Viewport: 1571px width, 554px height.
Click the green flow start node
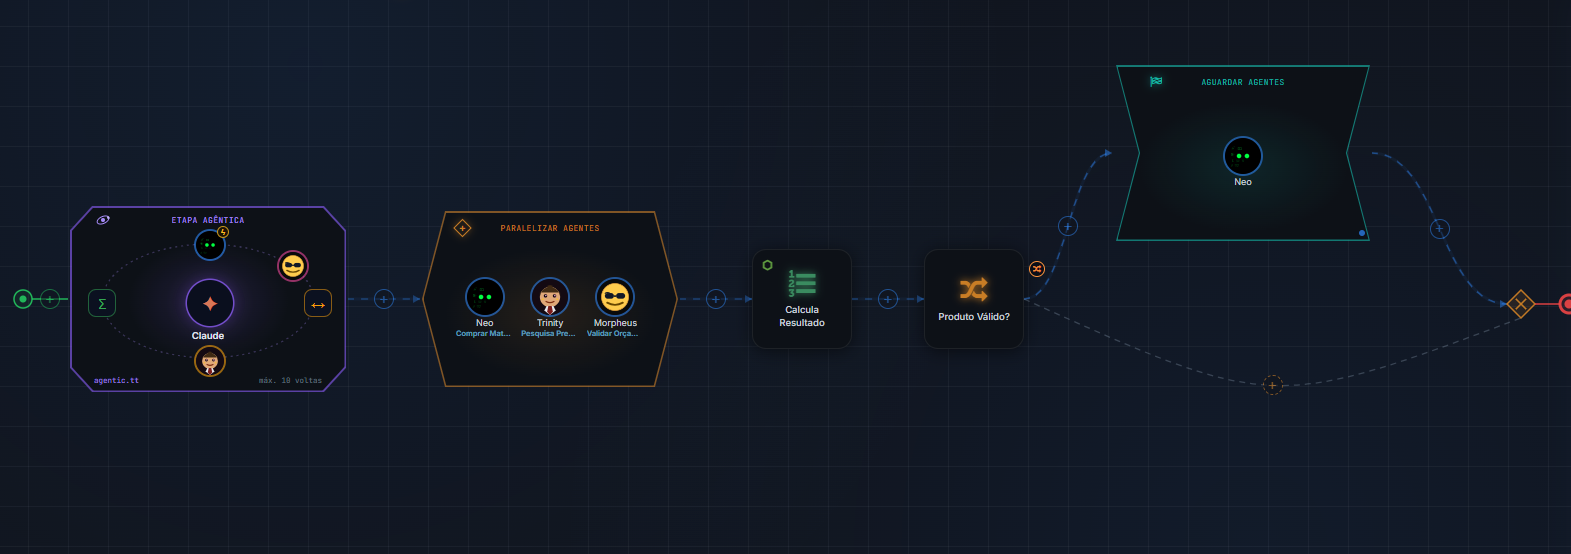point(23,299)
